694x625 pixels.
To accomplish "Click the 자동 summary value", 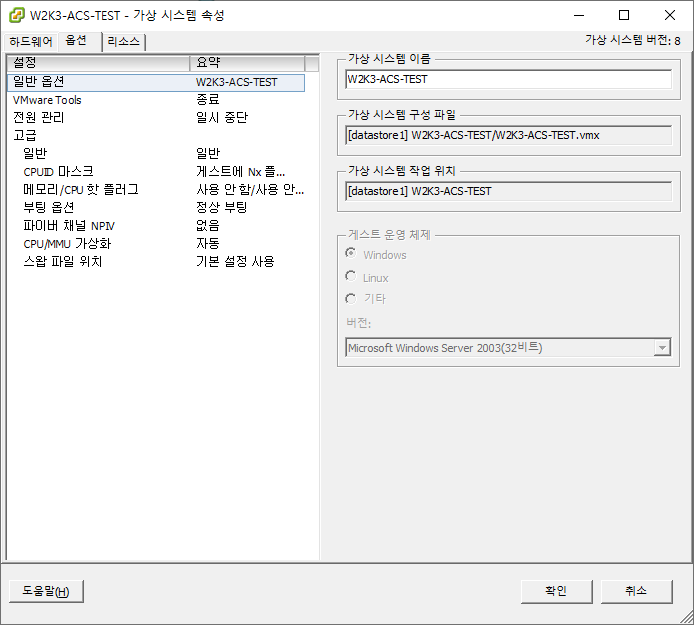I will [x=208, y=243].
